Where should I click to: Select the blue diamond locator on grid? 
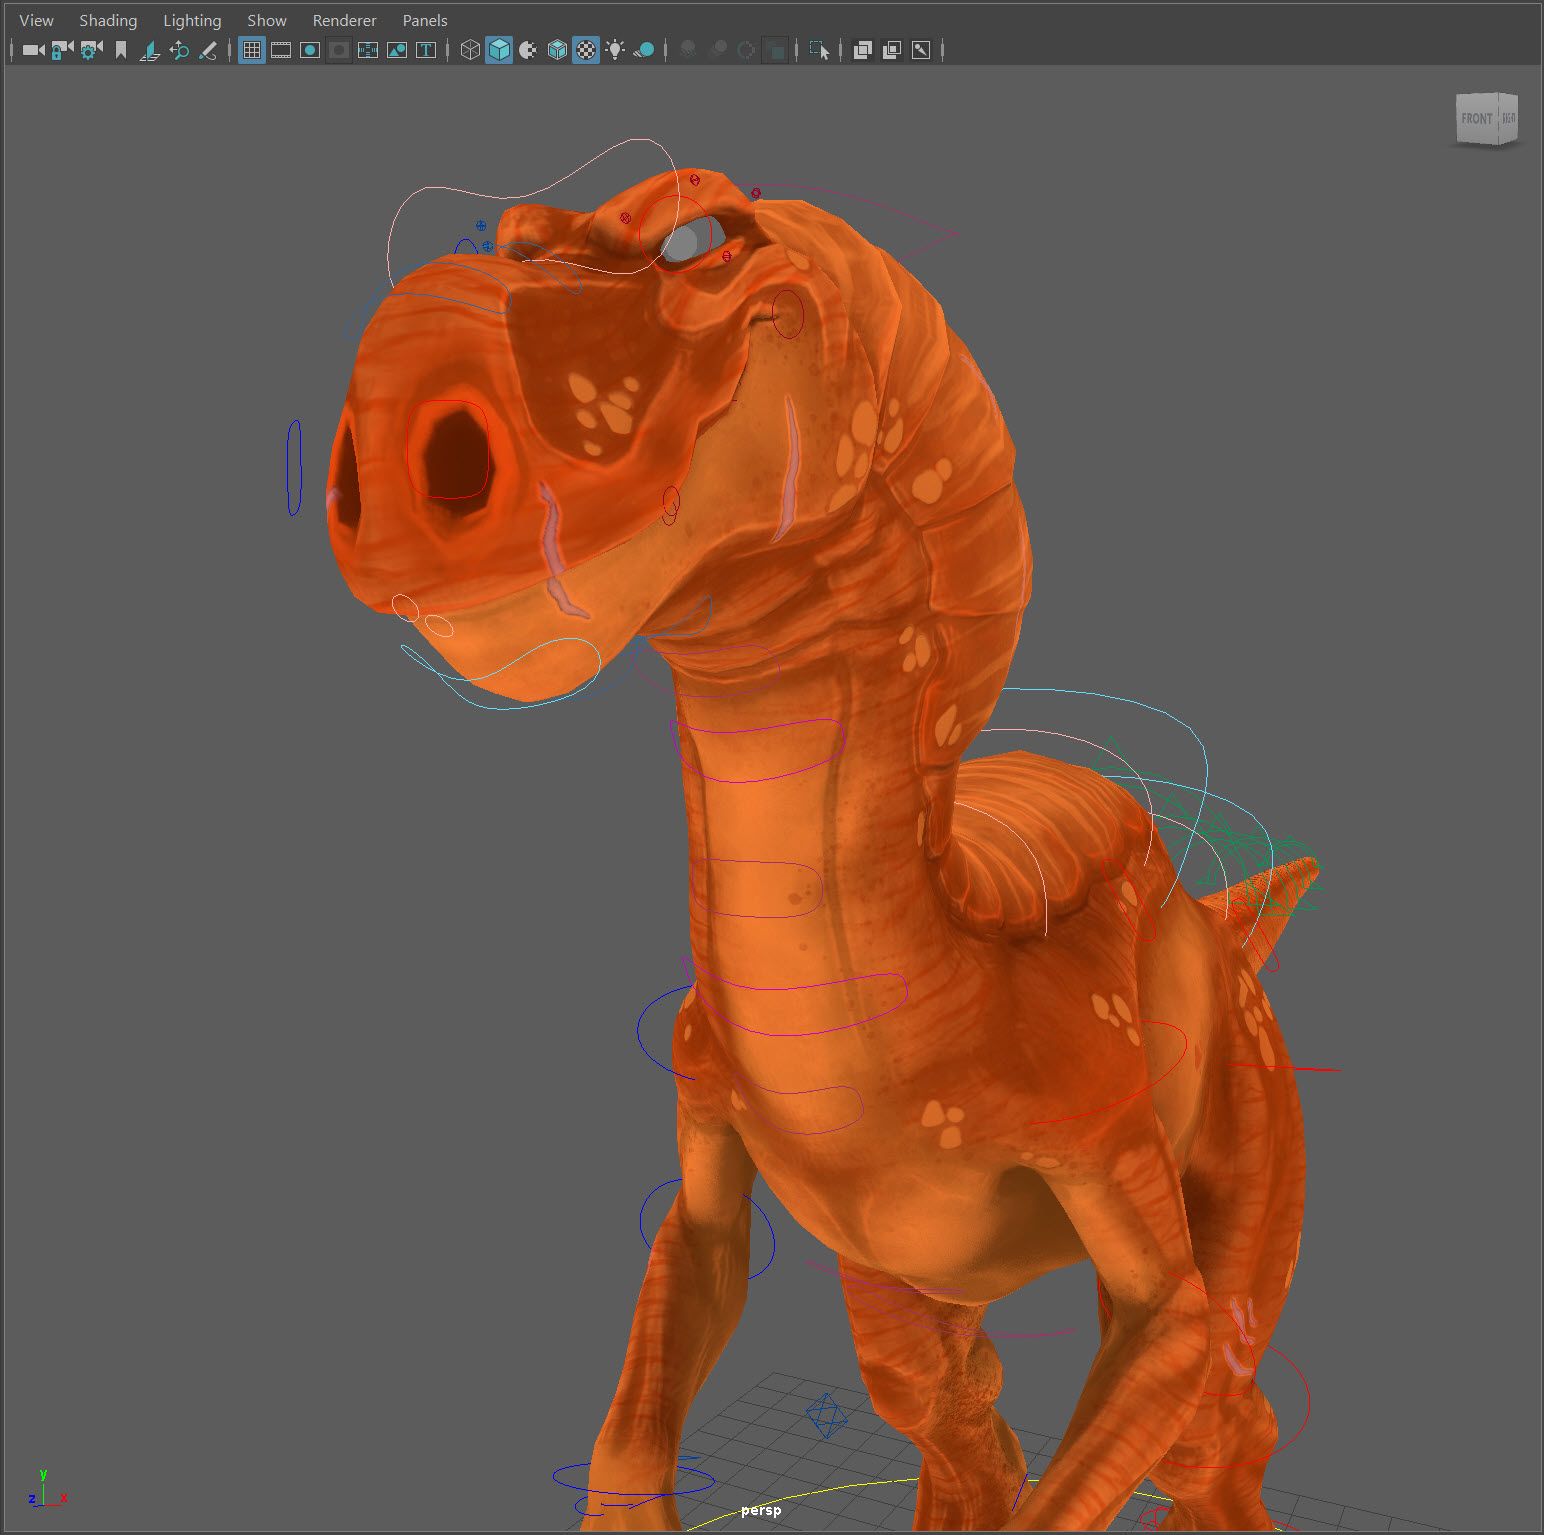click(x=826, y=1416)
